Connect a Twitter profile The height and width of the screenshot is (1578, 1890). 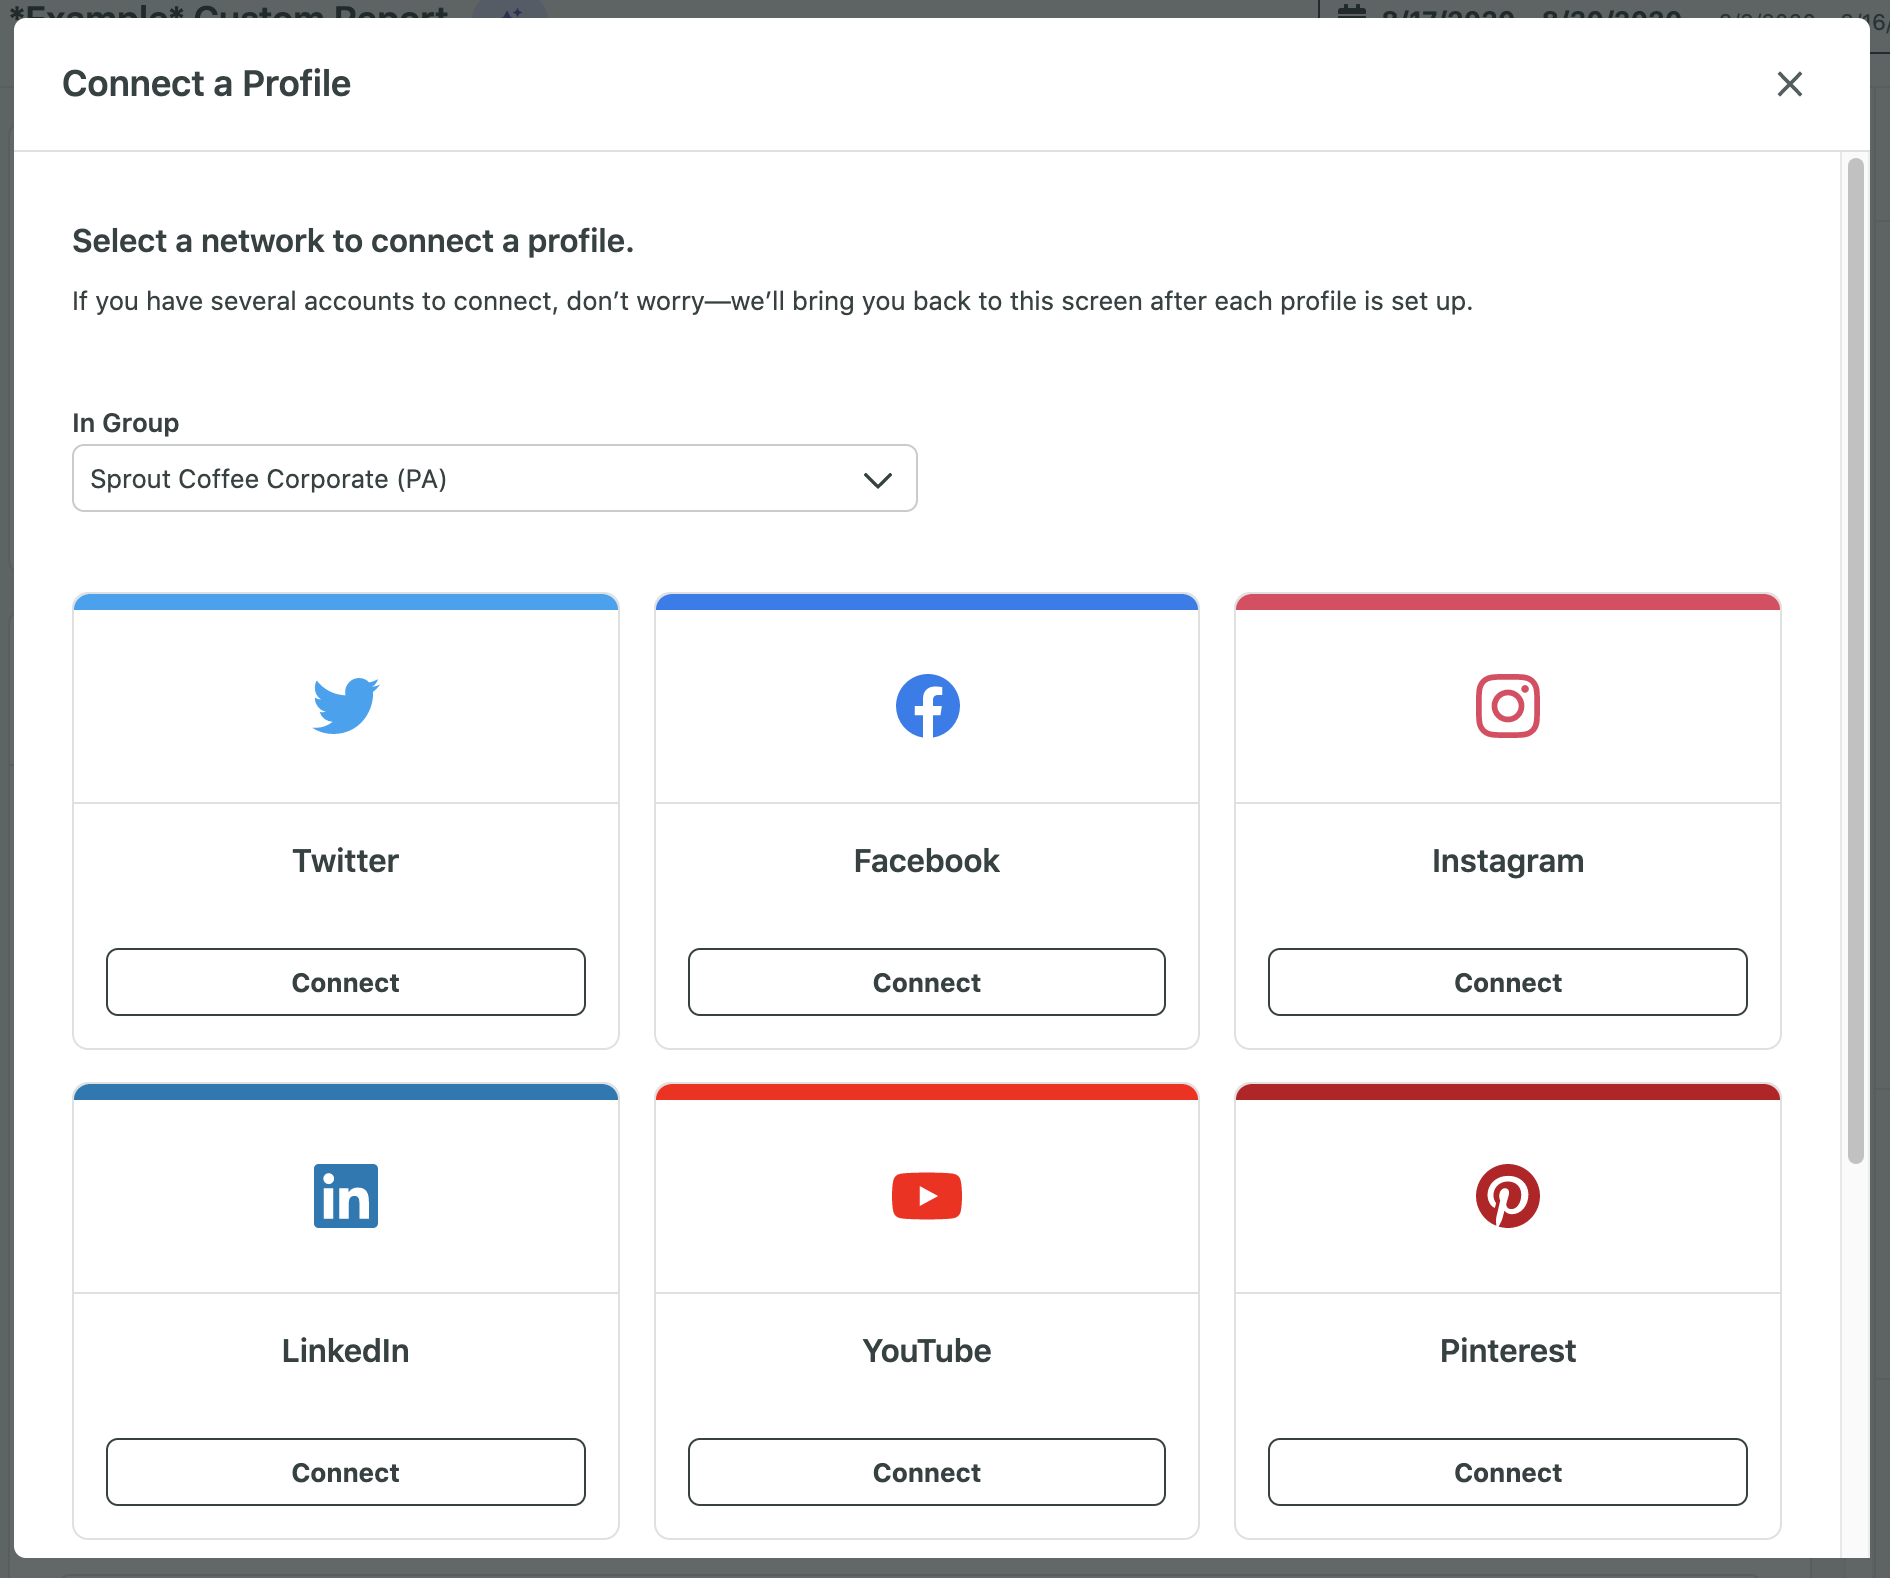point(346,982)
